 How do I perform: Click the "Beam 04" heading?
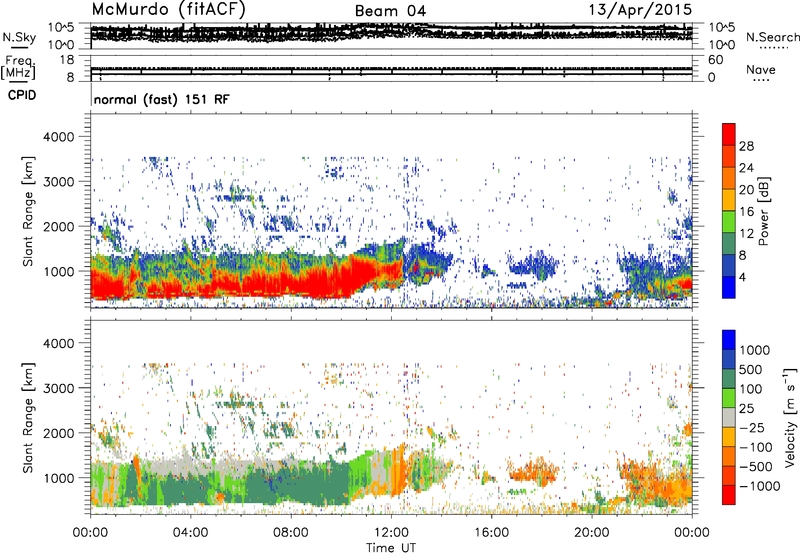point(390,11)
